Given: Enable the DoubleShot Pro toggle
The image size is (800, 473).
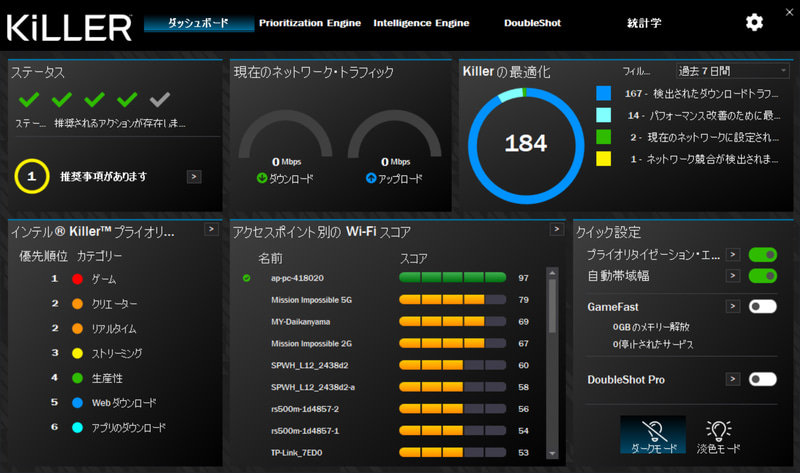Looking at the screenshot, I should (763, 379).
